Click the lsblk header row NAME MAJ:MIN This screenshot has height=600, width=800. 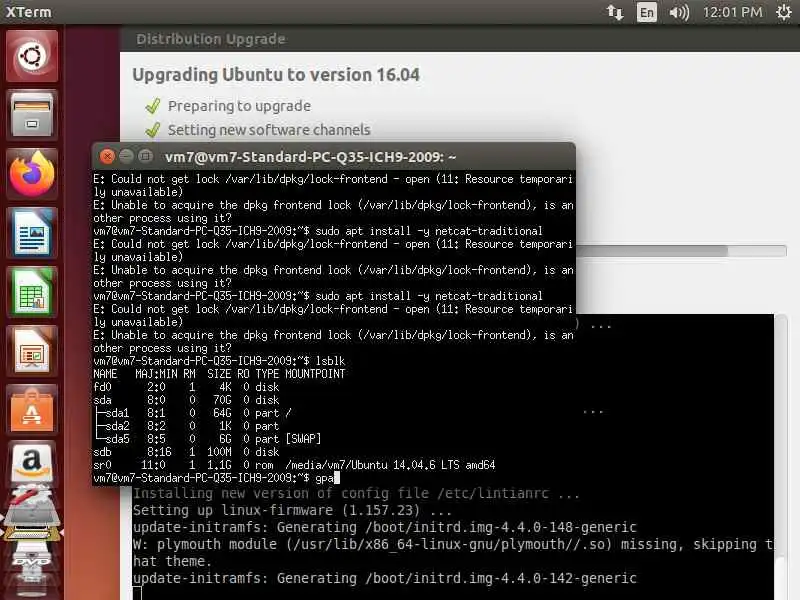click(x=219, y=374)
